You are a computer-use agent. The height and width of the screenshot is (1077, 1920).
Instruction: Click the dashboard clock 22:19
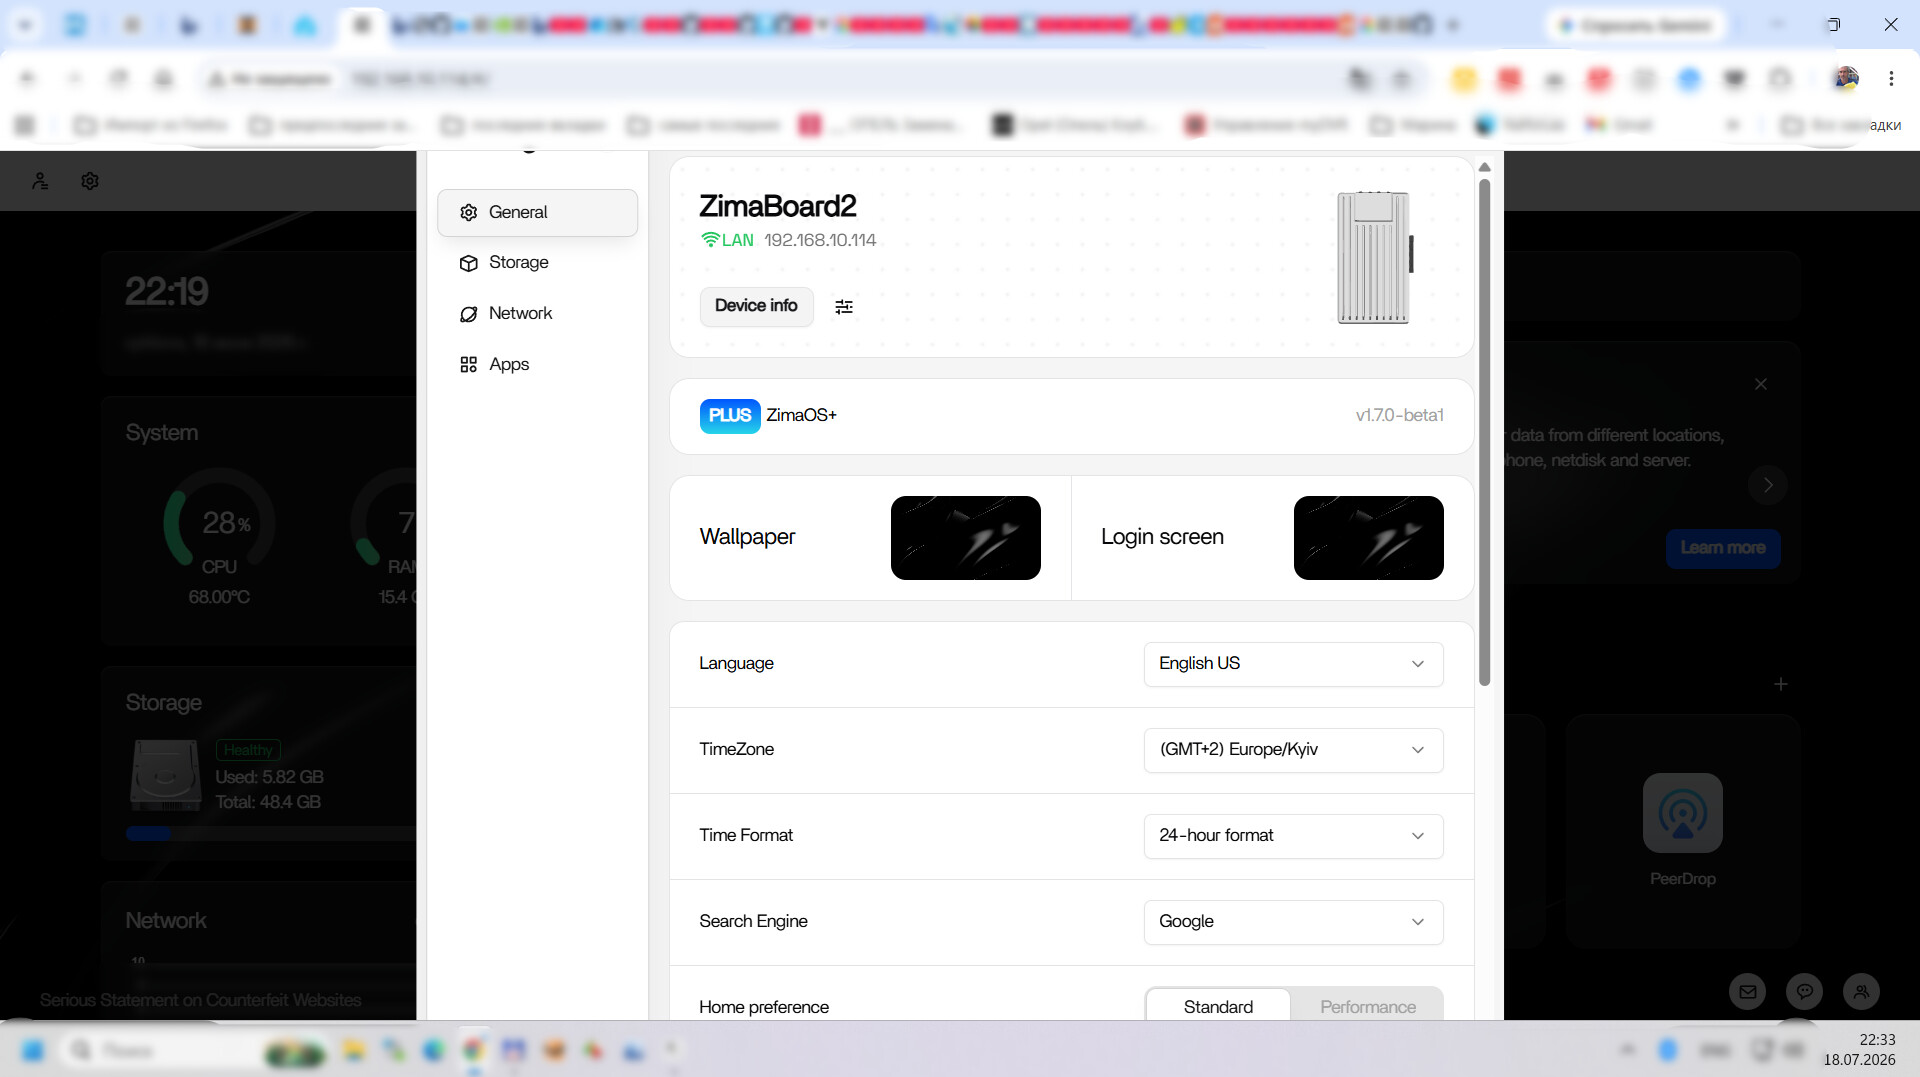[167, 291]
